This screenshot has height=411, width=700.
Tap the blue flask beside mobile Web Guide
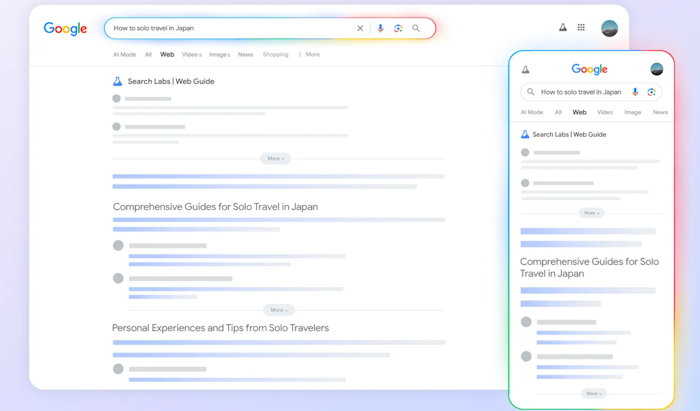click(x=525, y=134)
